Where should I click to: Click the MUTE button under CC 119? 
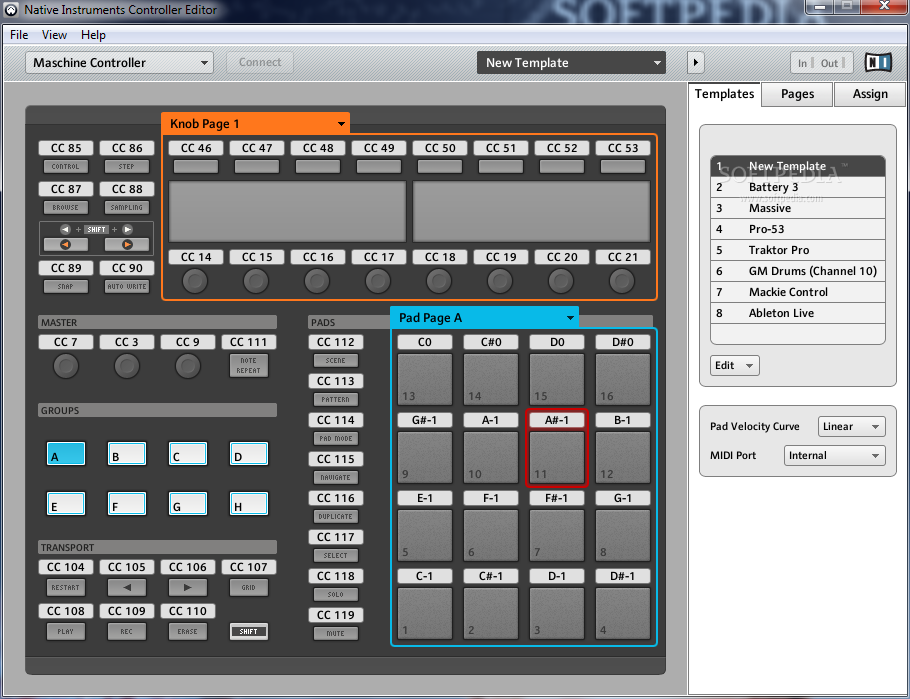335,633
